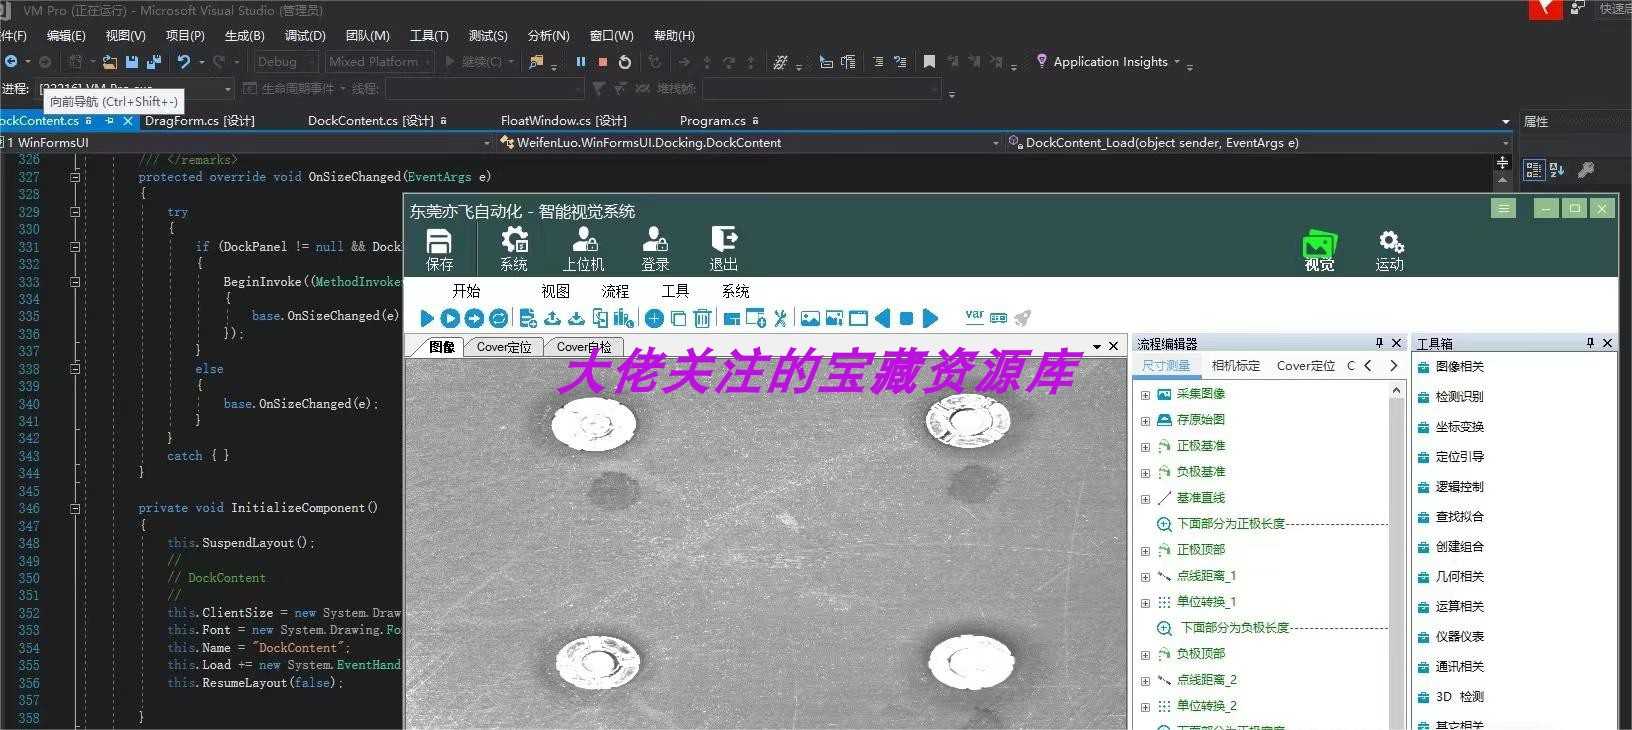Click the var variables icon

point(975,316)
